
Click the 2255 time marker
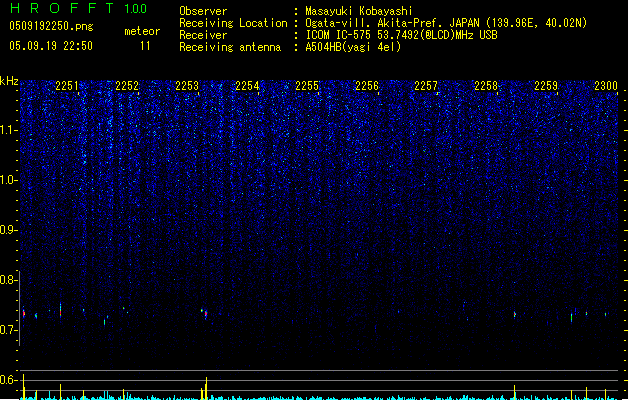pos(307,86)
